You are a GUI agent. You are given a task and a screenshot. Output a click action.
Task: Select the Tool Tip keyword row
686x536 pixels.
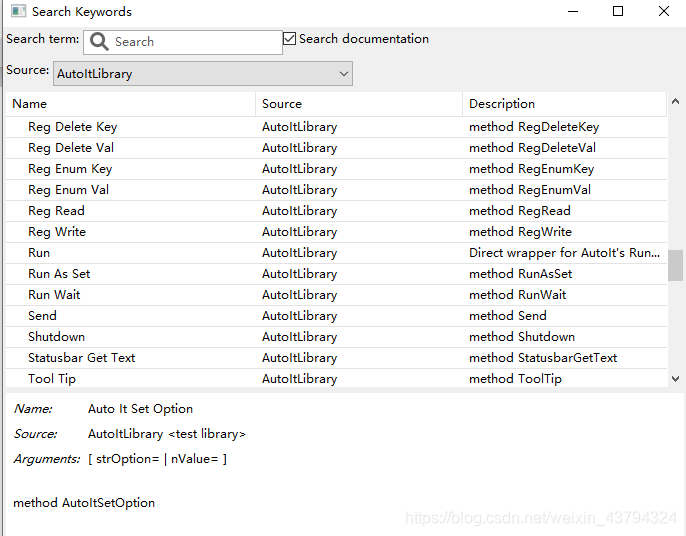point(336,378)
